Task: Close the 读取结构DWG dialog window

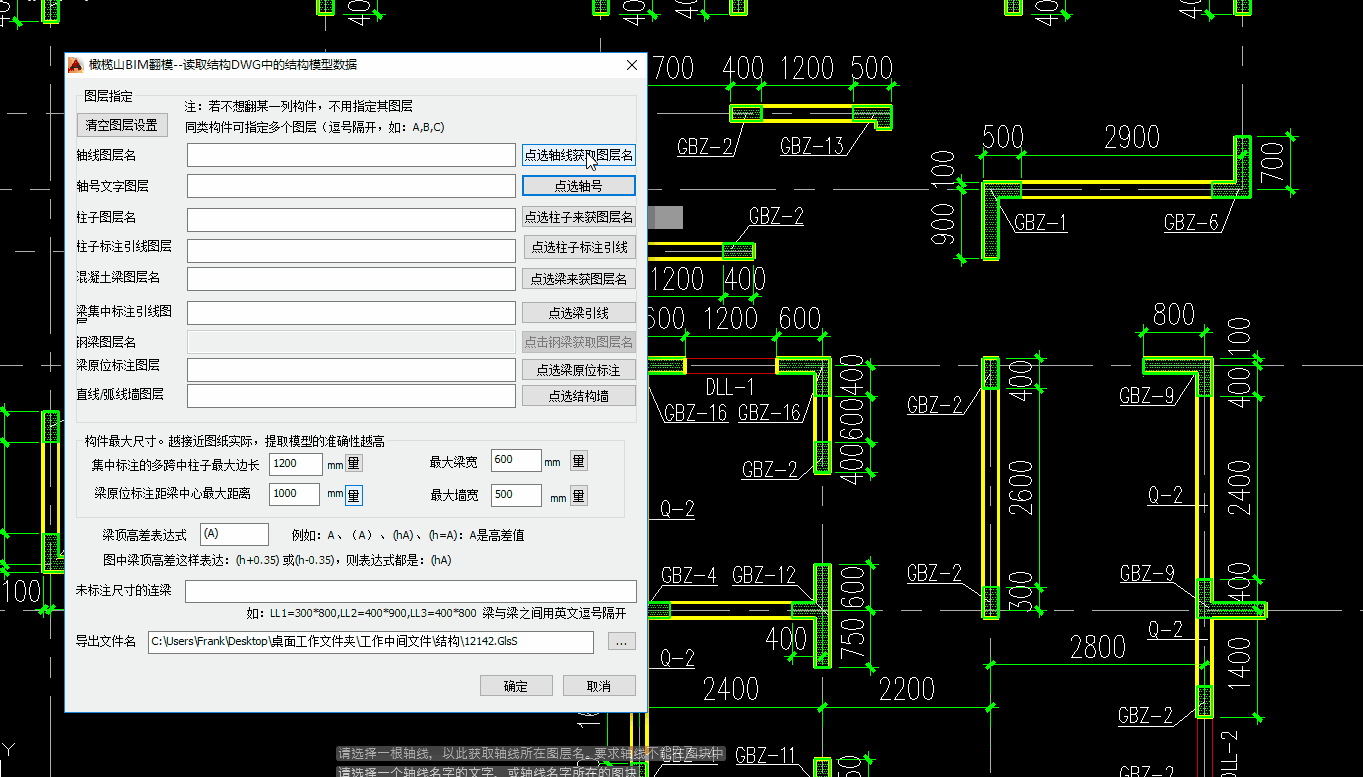Action: pos(631,65)
